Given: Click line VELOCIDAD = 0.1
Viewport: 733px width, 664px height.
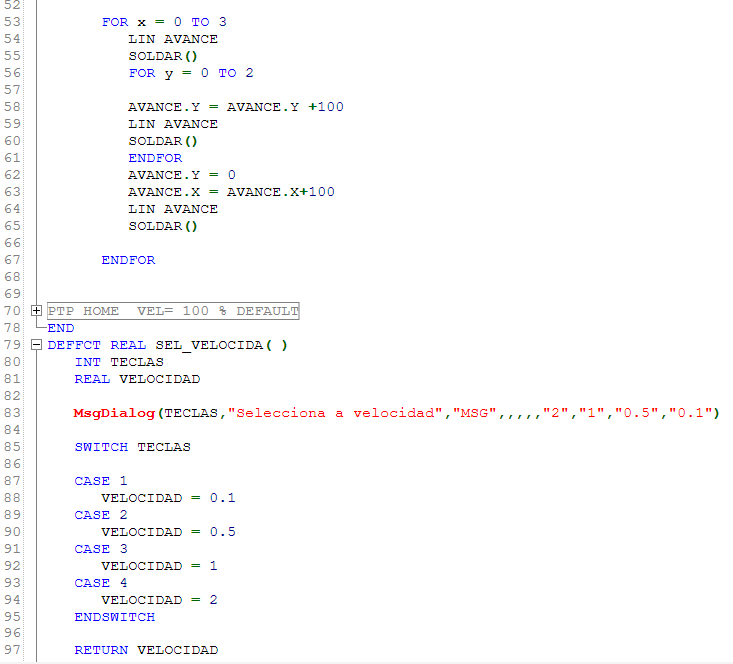Looking at the screenshot, I should [168, 498].
